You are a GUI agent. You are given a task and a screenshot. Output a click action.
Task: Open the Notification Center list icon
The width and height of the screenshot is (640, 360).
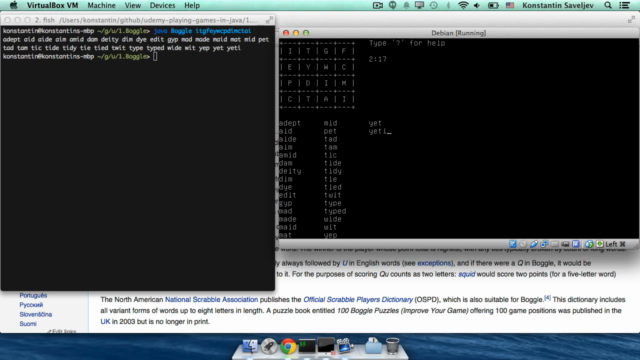(x=624, y=5)
